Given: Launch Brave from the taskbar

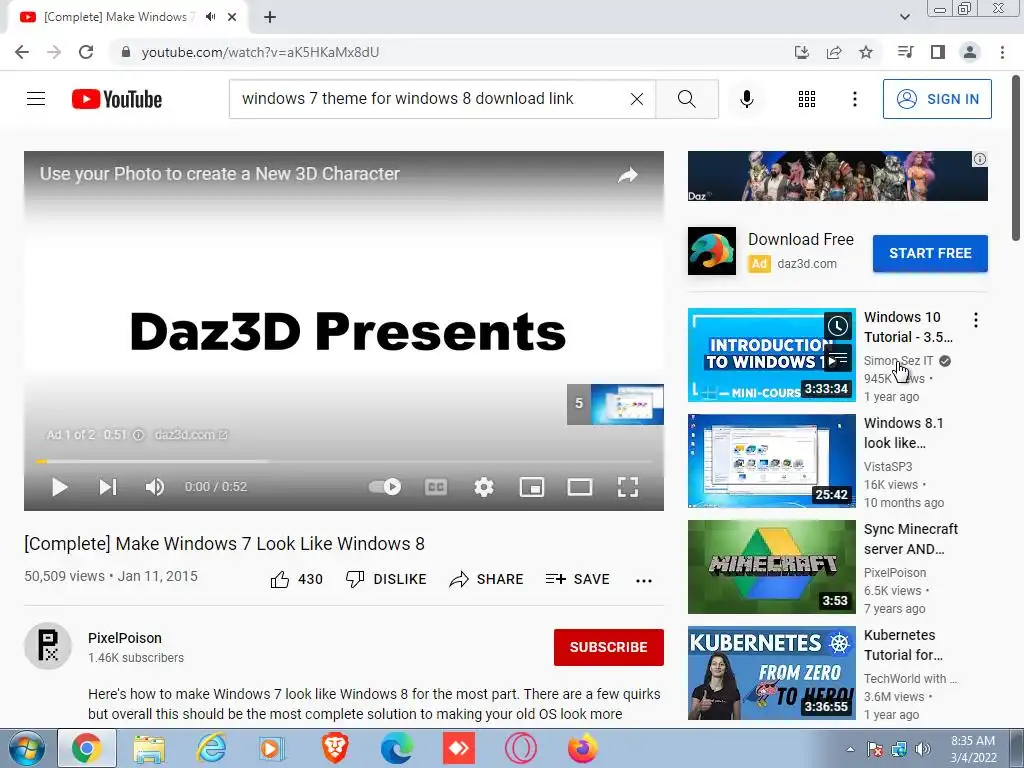Looking at the screenshot, I should pos(334,748).
